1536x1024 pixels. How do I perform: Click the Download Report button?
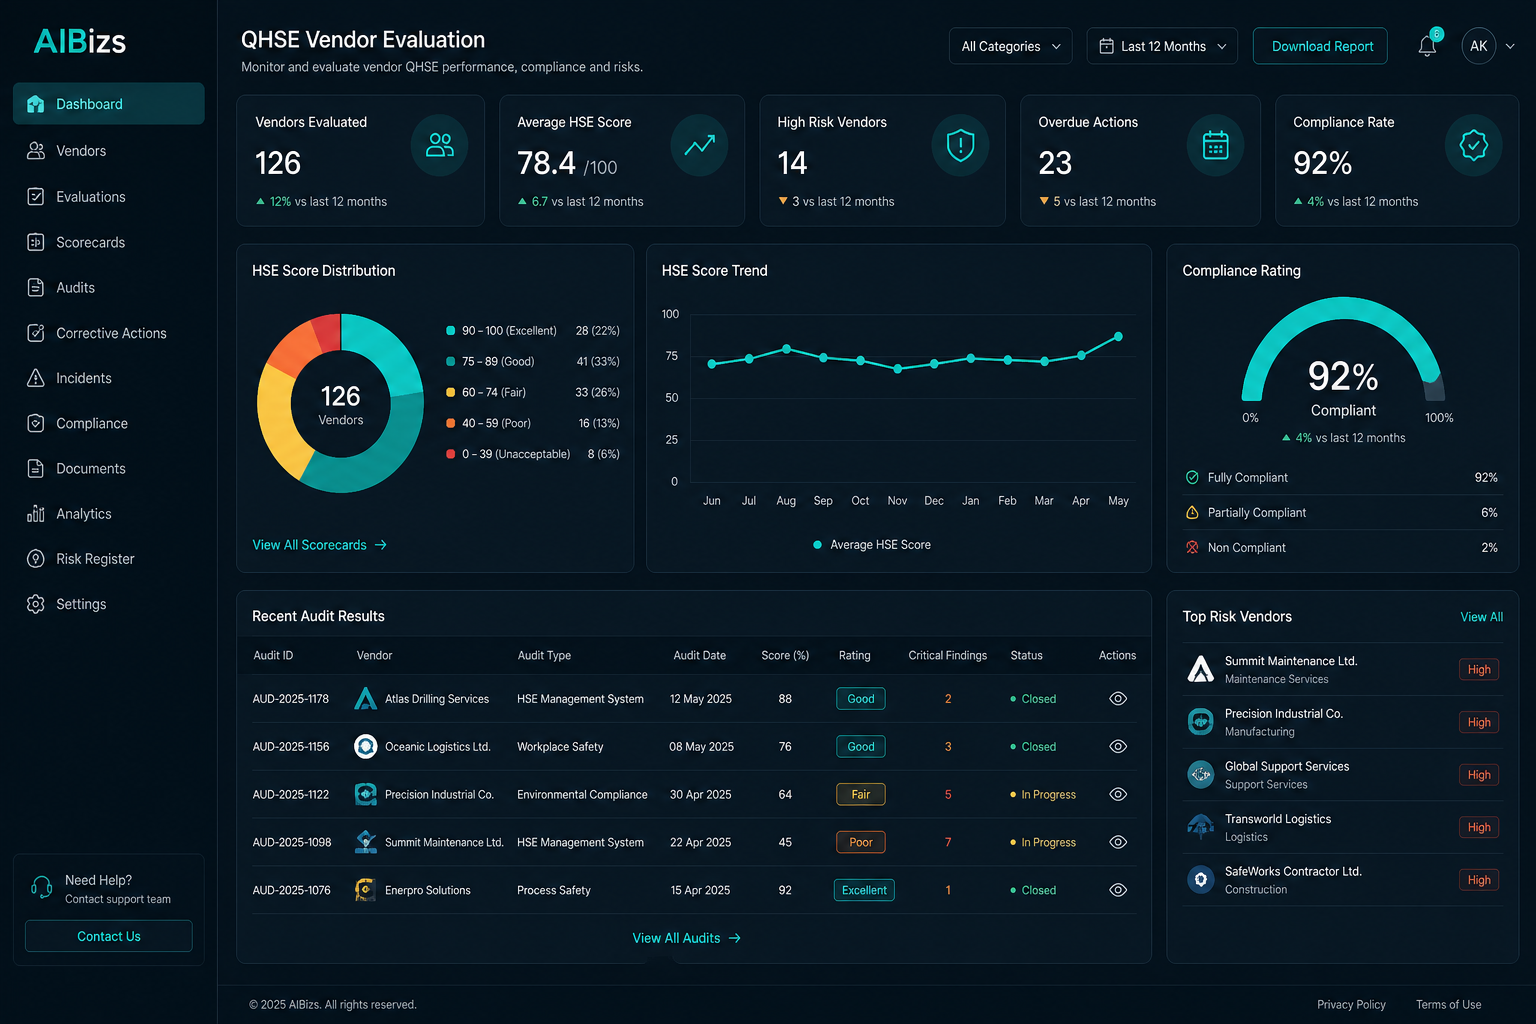click(1320, 46)
